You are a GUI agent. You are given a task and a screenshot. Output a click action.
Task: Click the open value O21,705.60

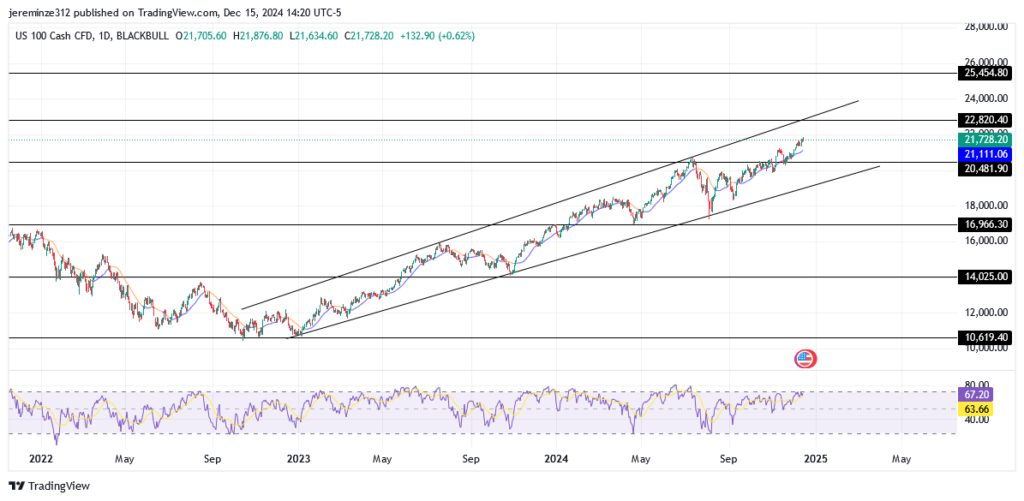click(x=201, y=37)
